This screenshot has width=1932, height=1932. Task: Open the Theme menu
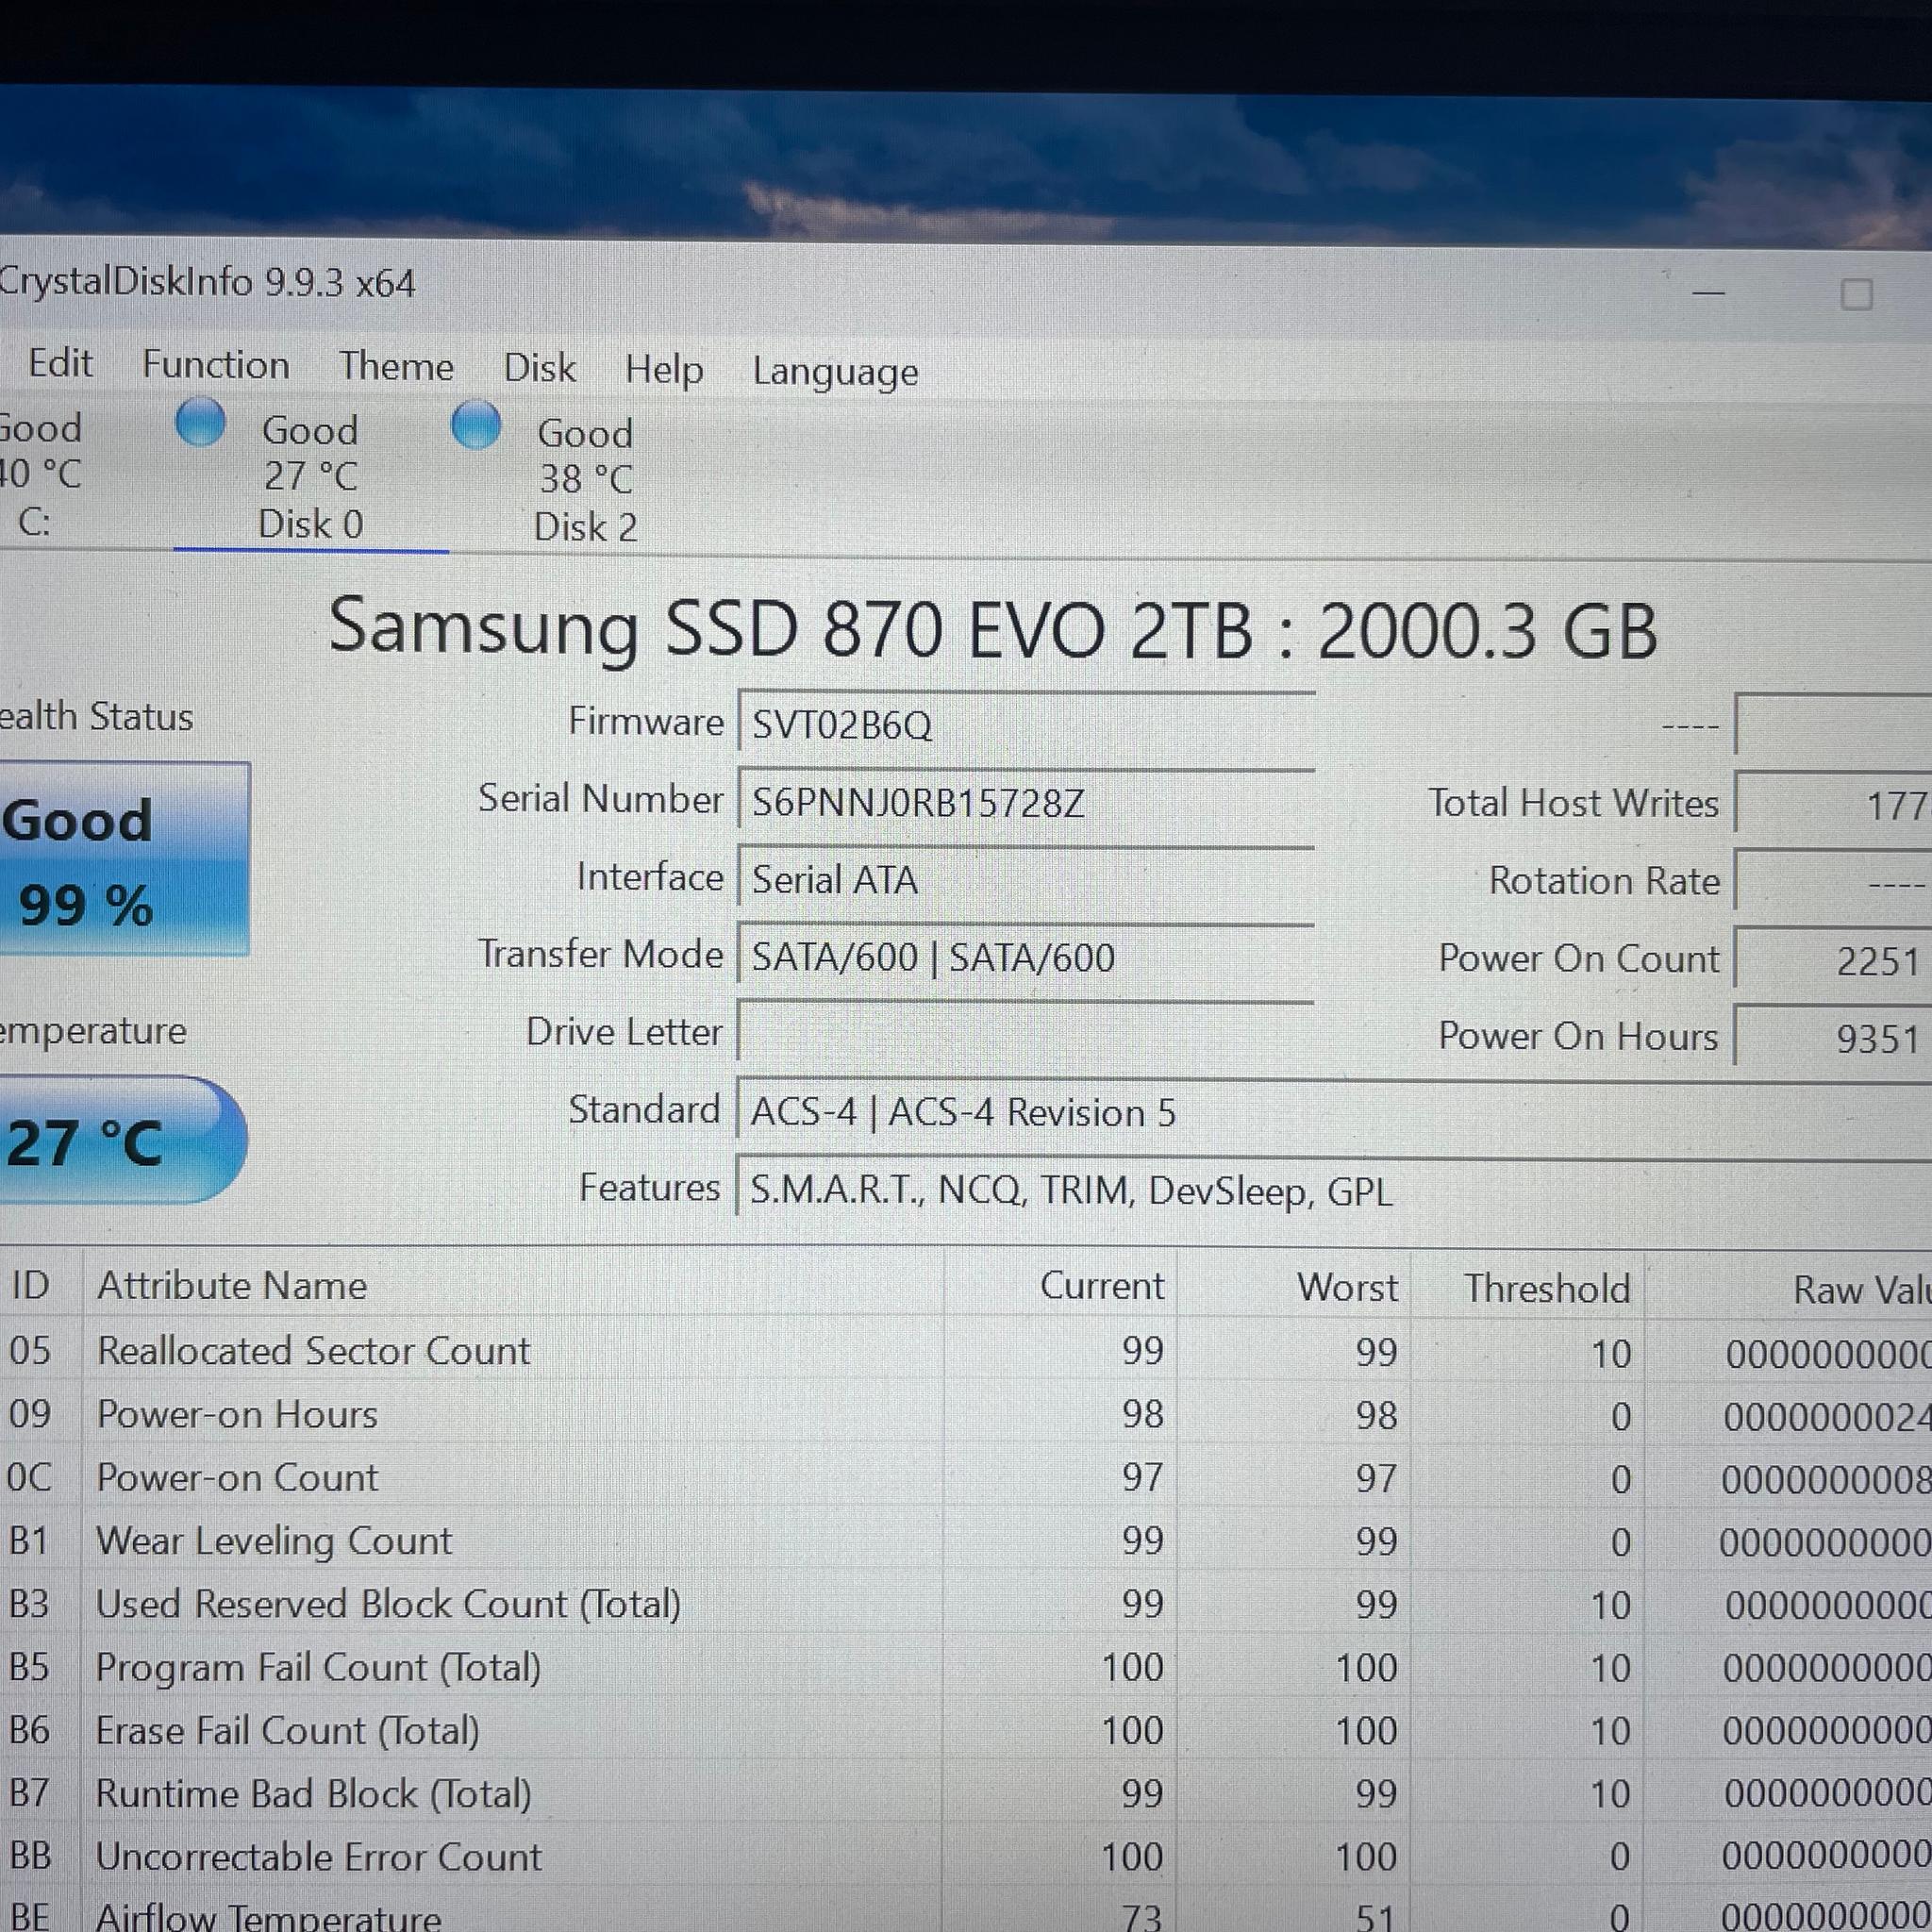396,367
